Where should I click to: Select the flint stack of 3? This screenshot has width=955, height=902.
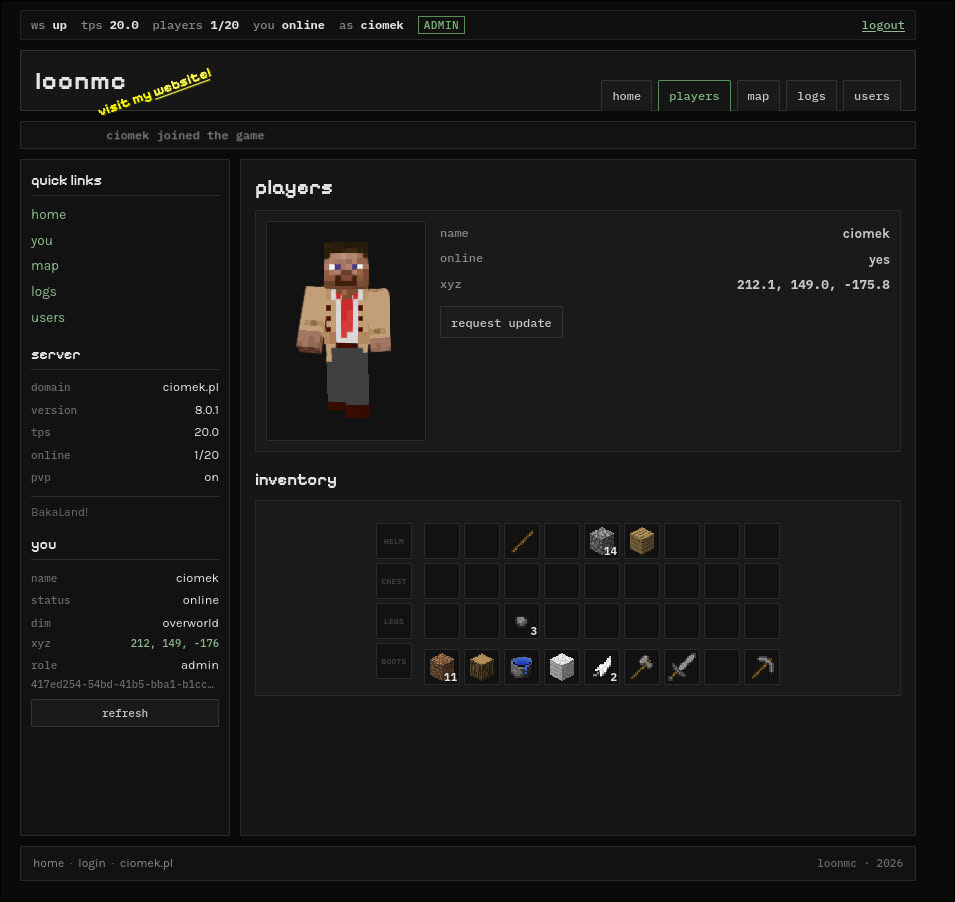pos(522,621)
